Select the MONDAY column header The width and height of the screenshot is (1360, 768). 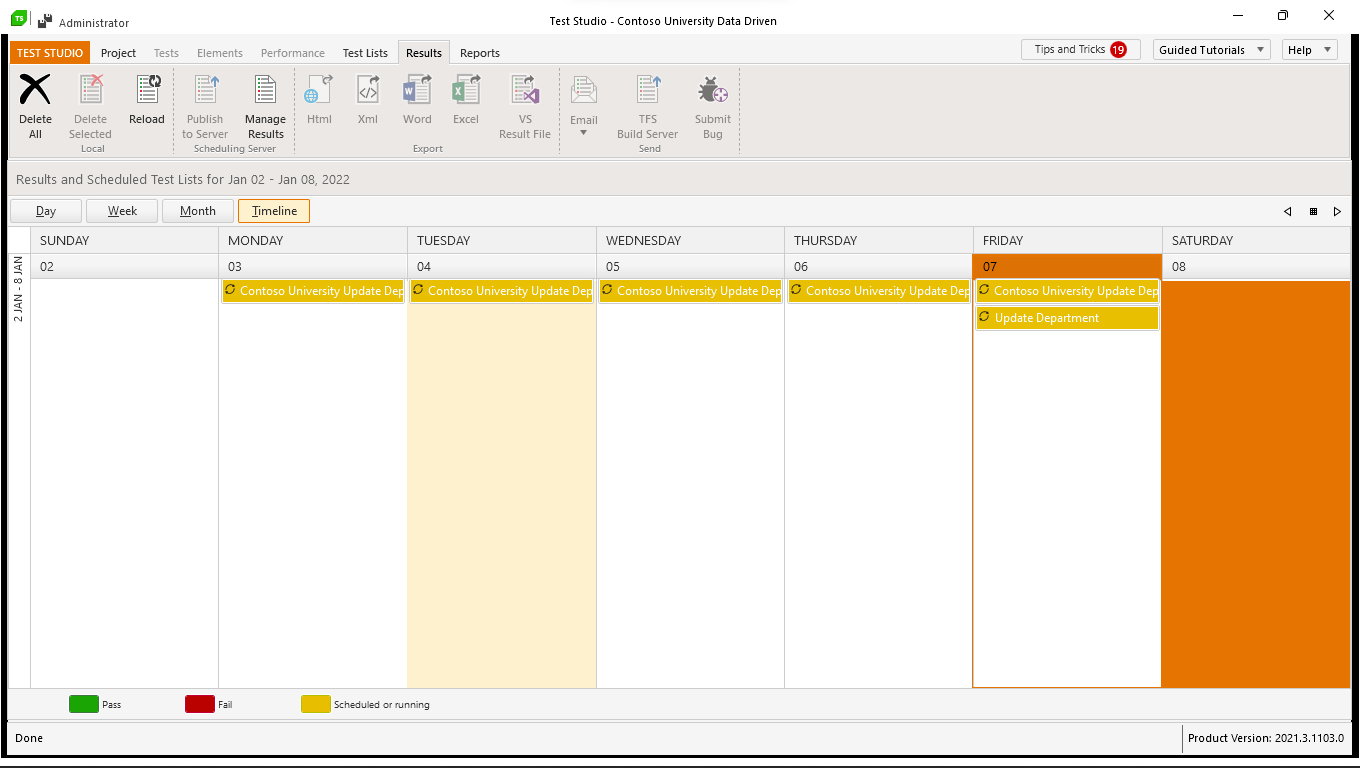313,240
